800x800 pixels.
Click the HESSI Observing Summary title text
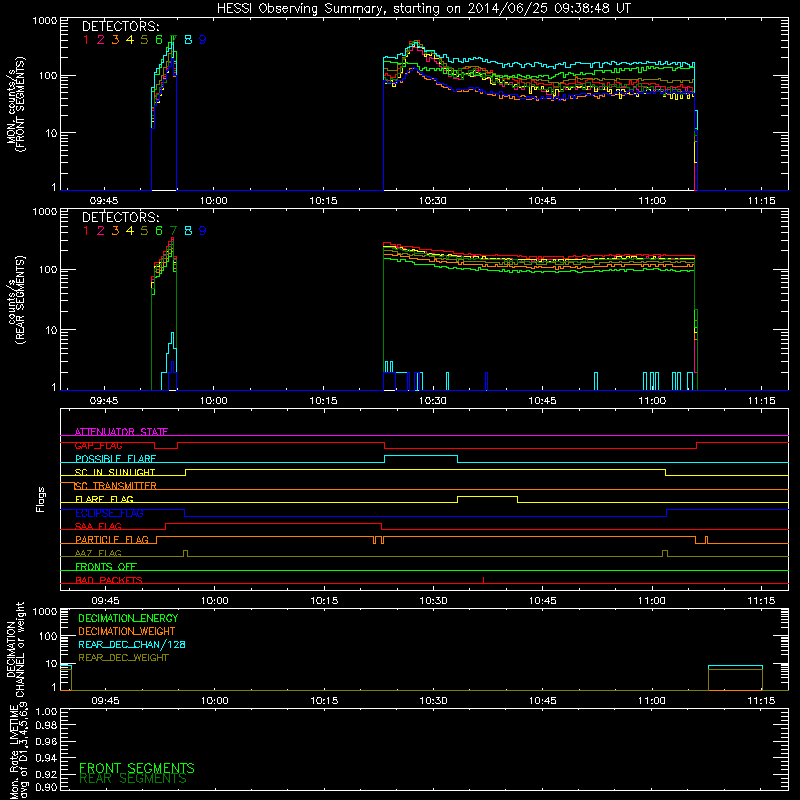click(423, 9)
